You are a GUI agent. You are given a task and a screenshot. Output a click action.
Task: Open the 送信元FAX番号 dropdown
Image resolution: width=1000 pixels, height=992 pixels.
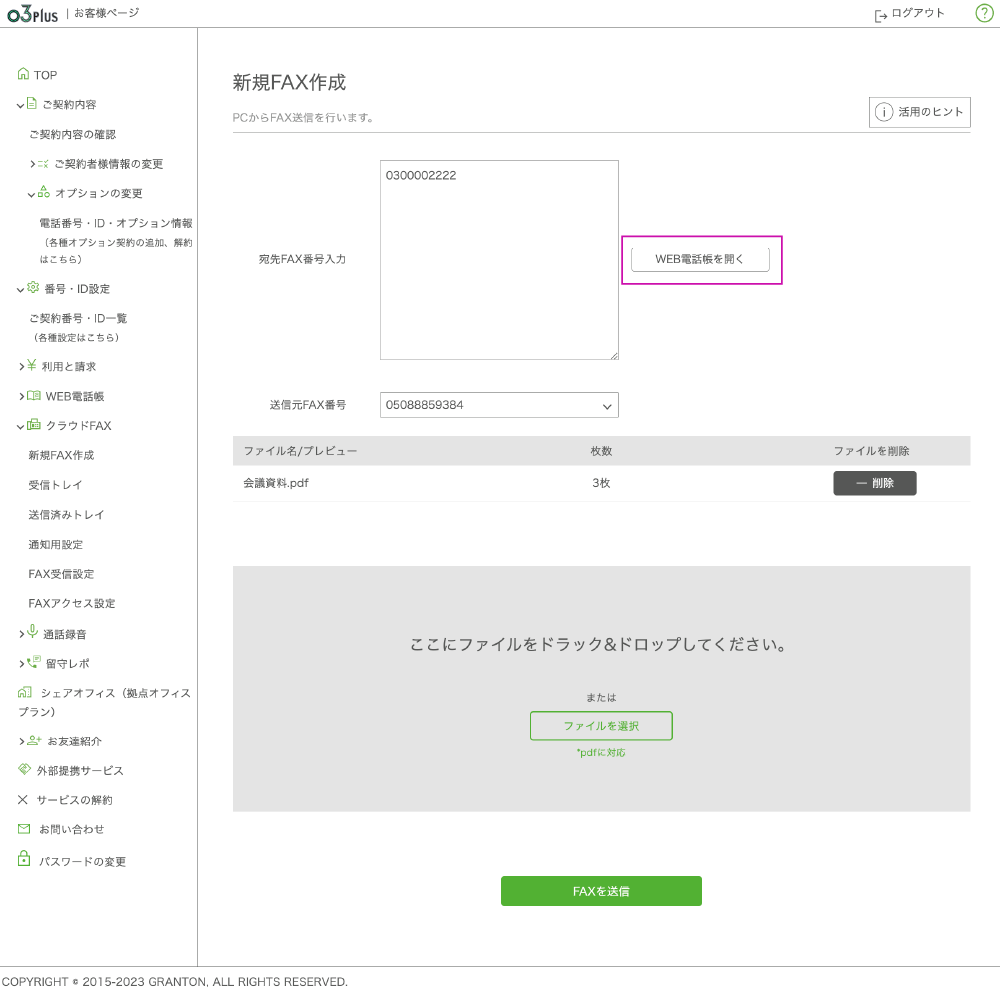(499, 405)
